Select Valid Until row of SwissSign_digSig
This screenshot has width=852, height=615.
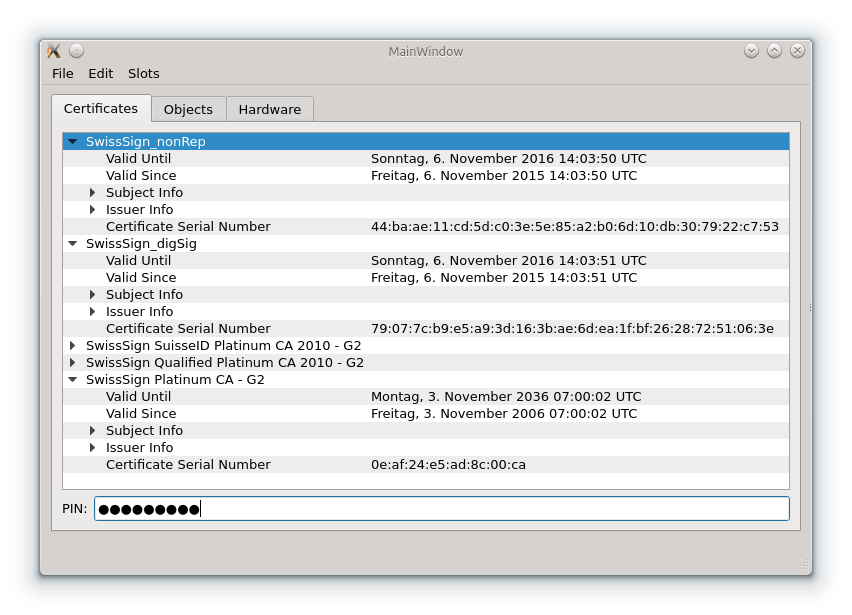pos(426,261)
